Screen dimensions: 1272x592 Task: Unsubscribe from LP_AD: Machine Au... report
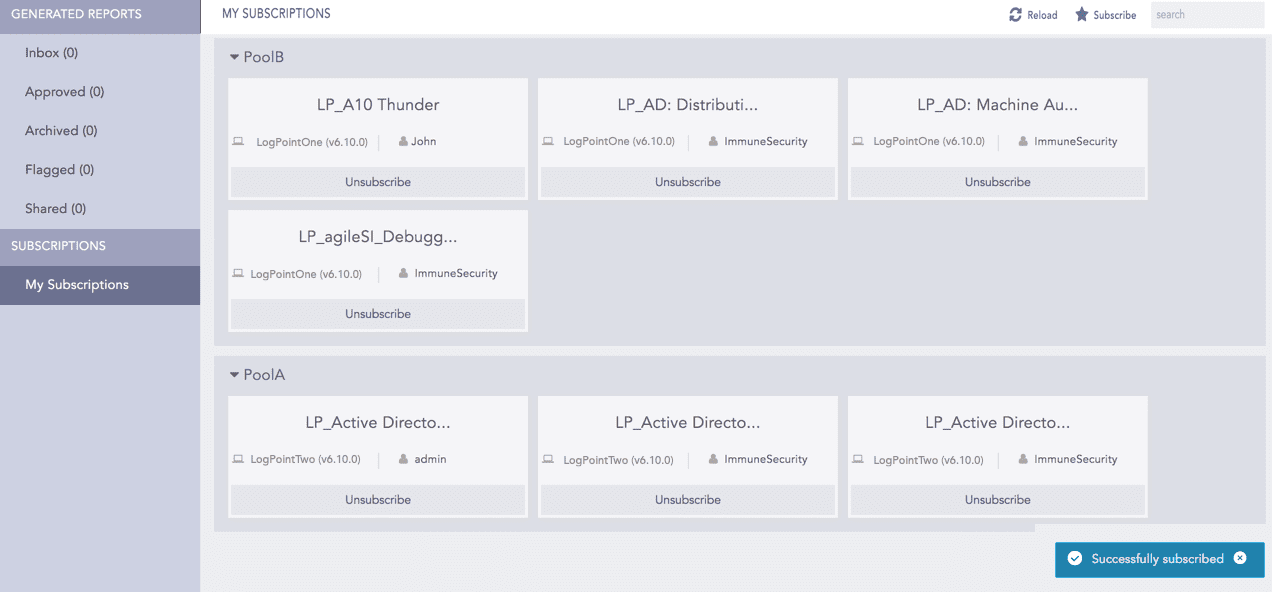(997, 182)
